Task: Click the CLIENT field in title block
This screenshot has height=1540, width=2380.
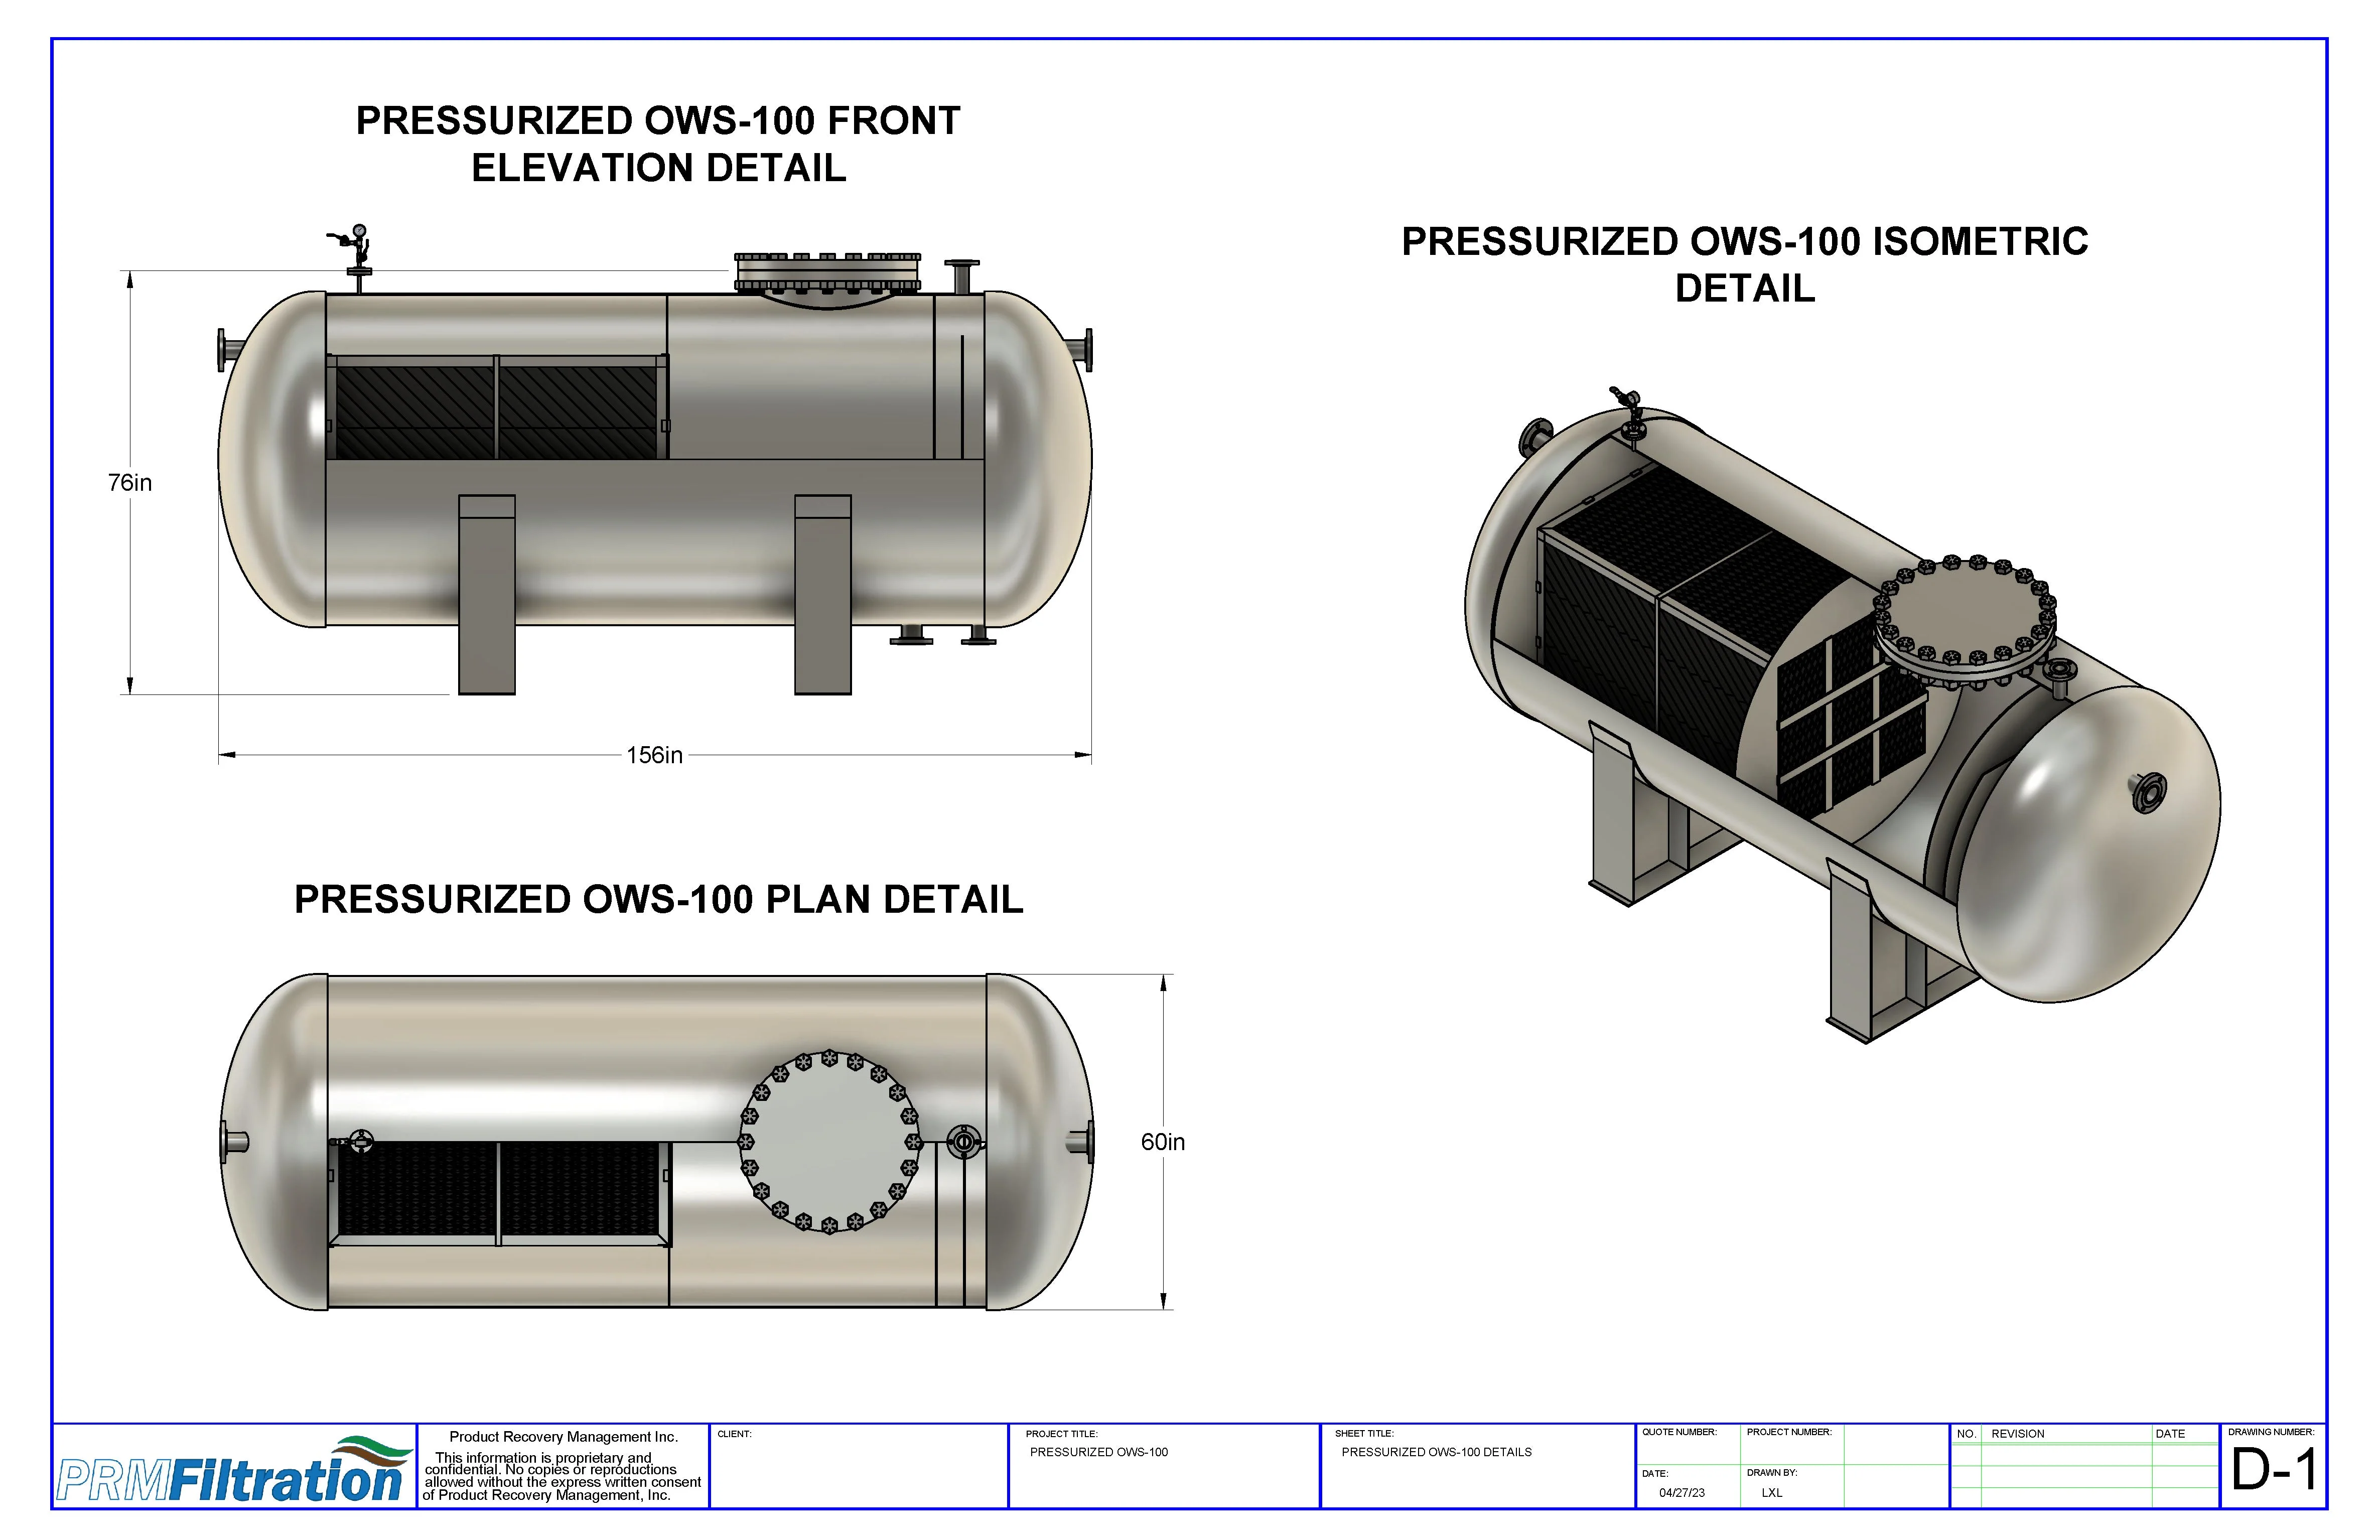Action: 859,1466
